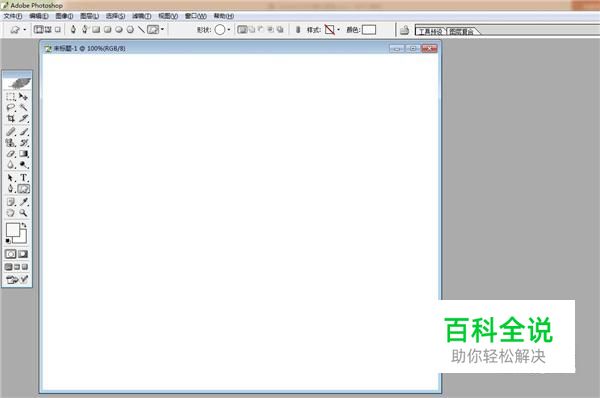600x398 pixels.
Task: Switch to Full Screen with menu bar mode
Action: [x=17, y=267]
